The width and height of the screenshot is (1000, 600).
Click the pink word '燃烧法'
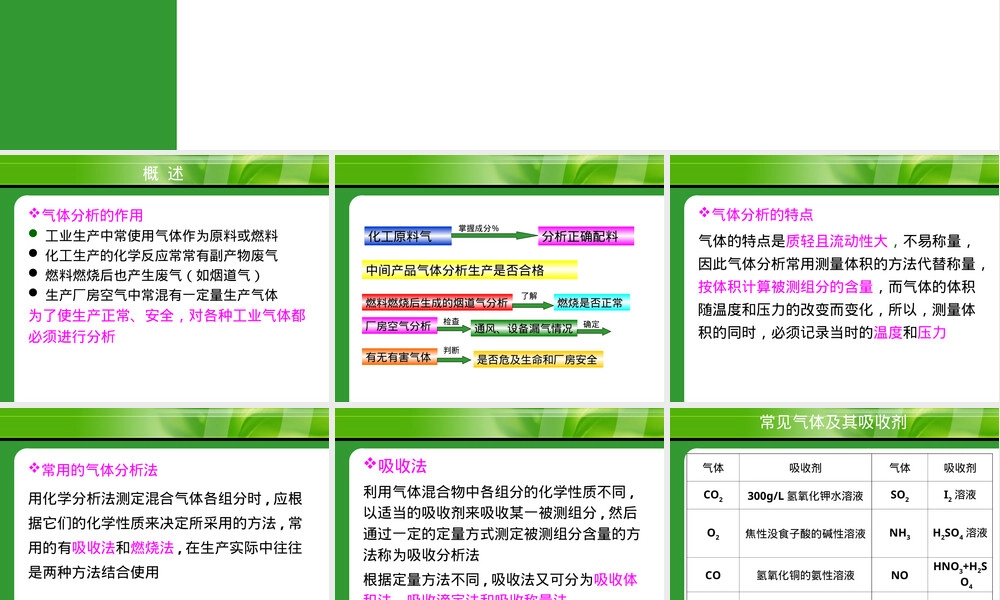tap(152, 548)
